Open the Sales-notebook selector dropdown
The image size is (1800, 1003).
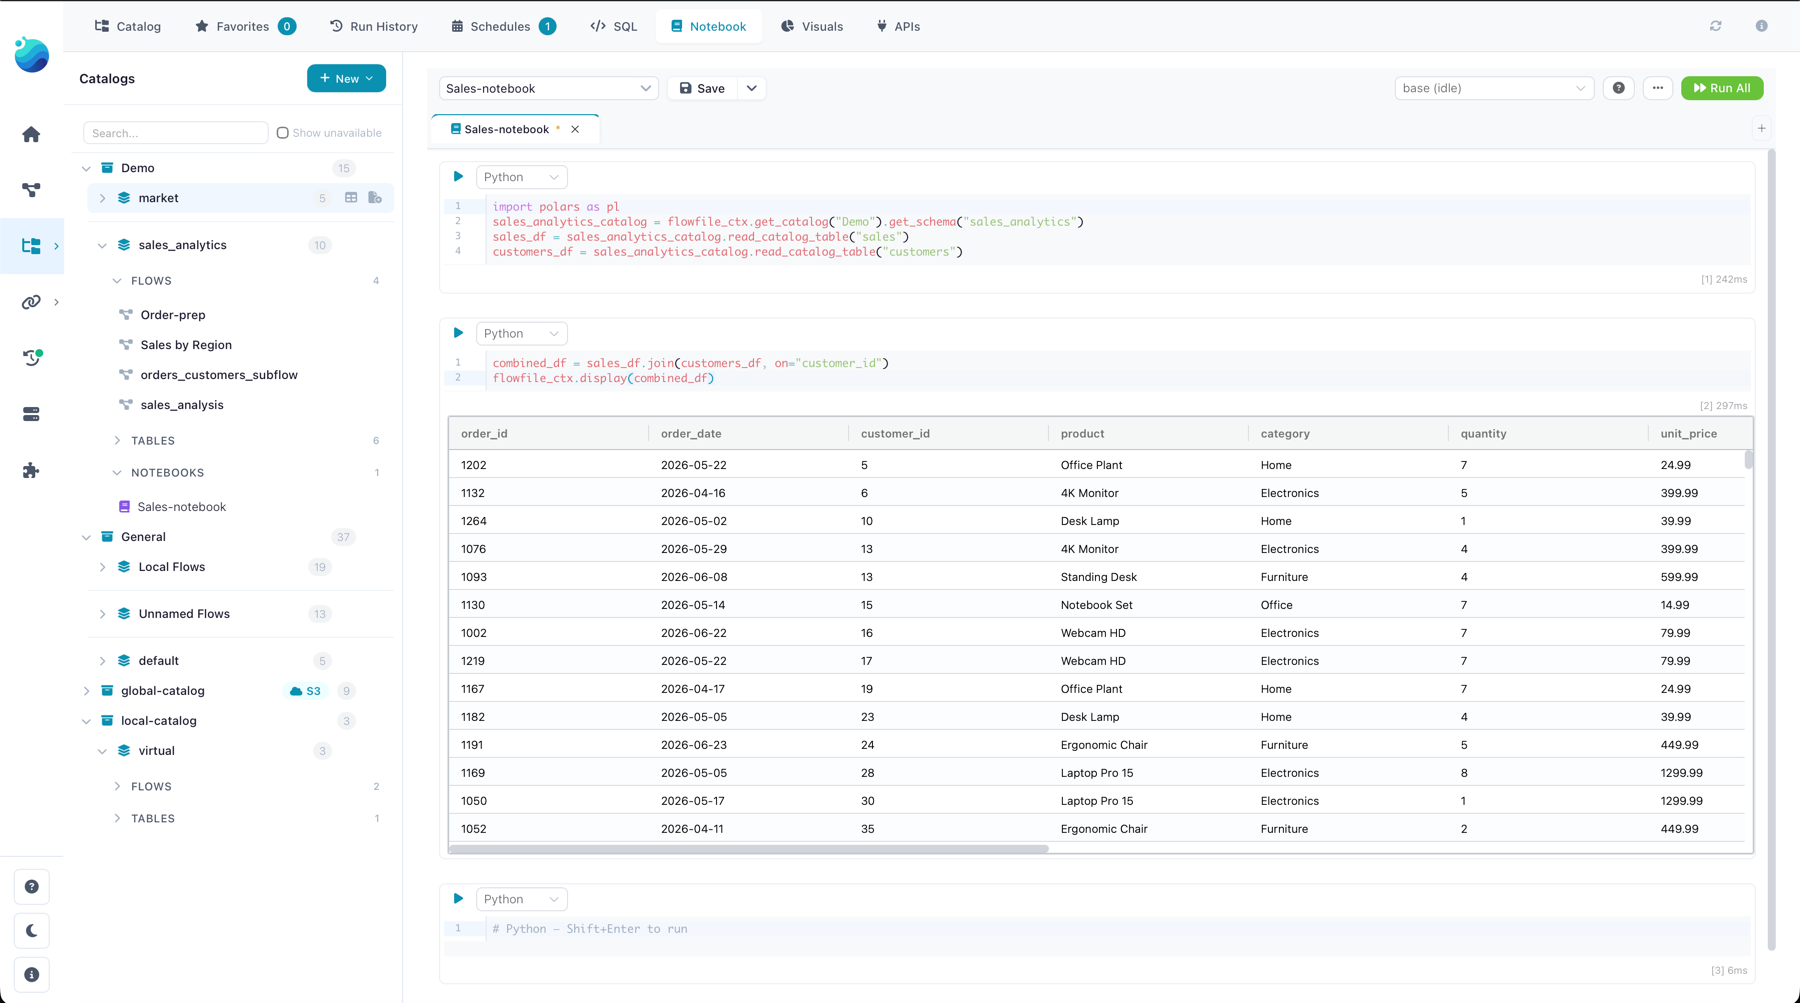click(548, 88)
